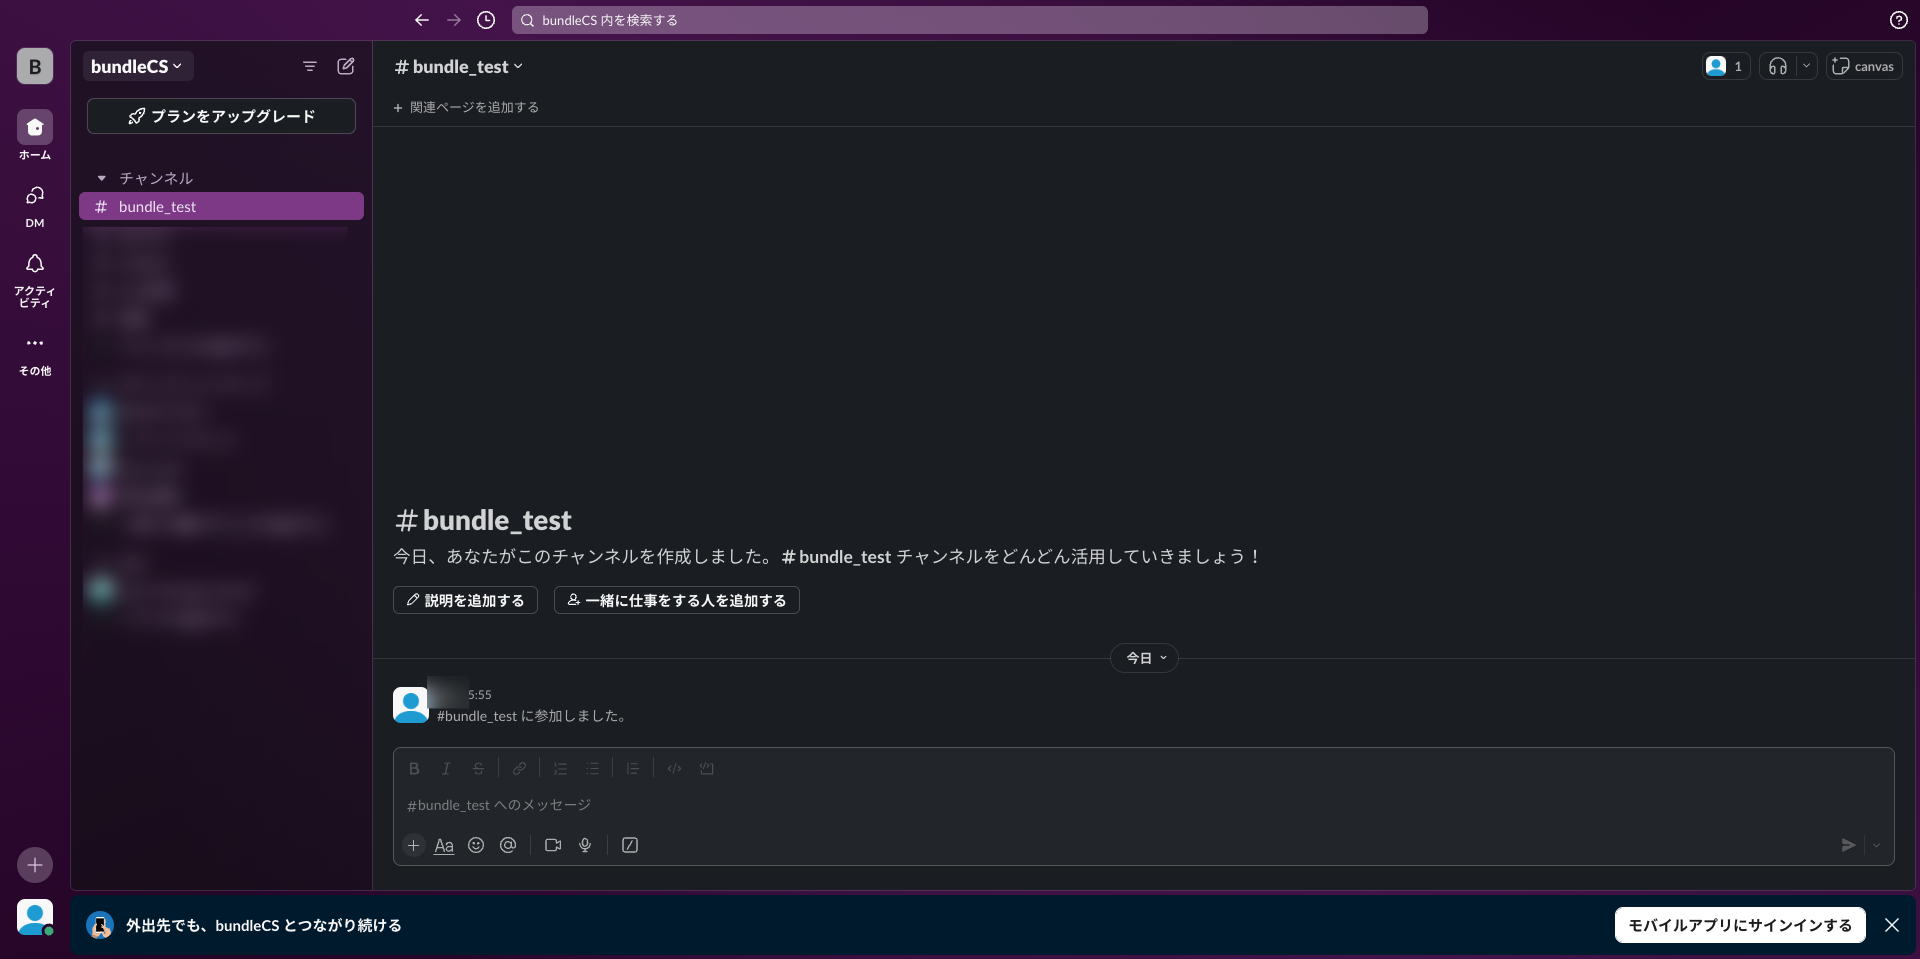The image size is (1920, 959).
Task: Open the DM tab in sidebar
Action: (x=35, y=205)
